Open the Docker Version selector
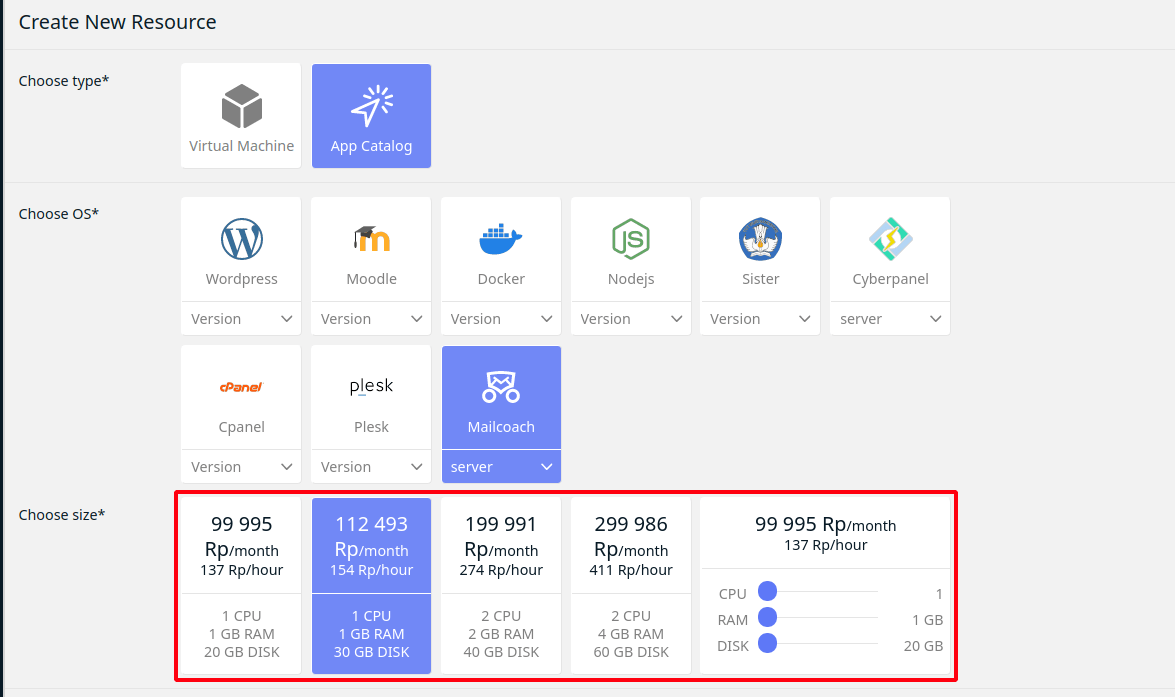 click(500, 318)
